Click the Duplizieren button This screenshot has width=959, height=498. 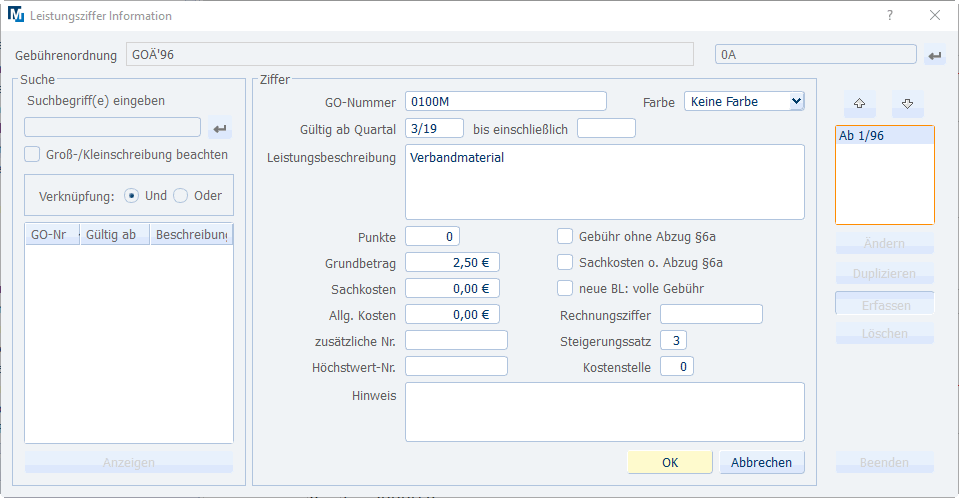point(884,273)
